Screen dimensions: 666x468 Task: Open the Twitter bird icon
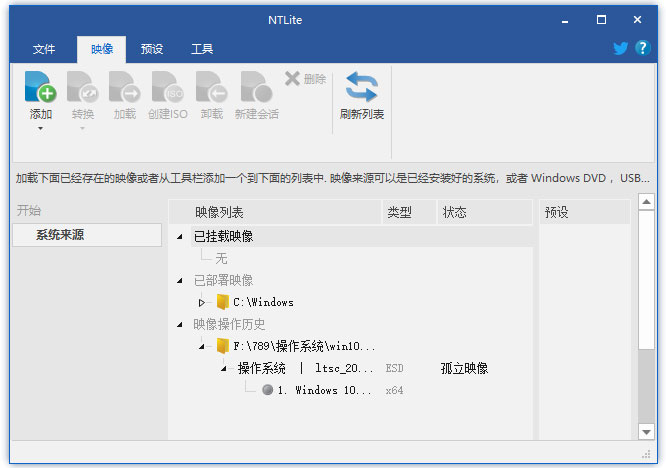(x=620, y=48)
